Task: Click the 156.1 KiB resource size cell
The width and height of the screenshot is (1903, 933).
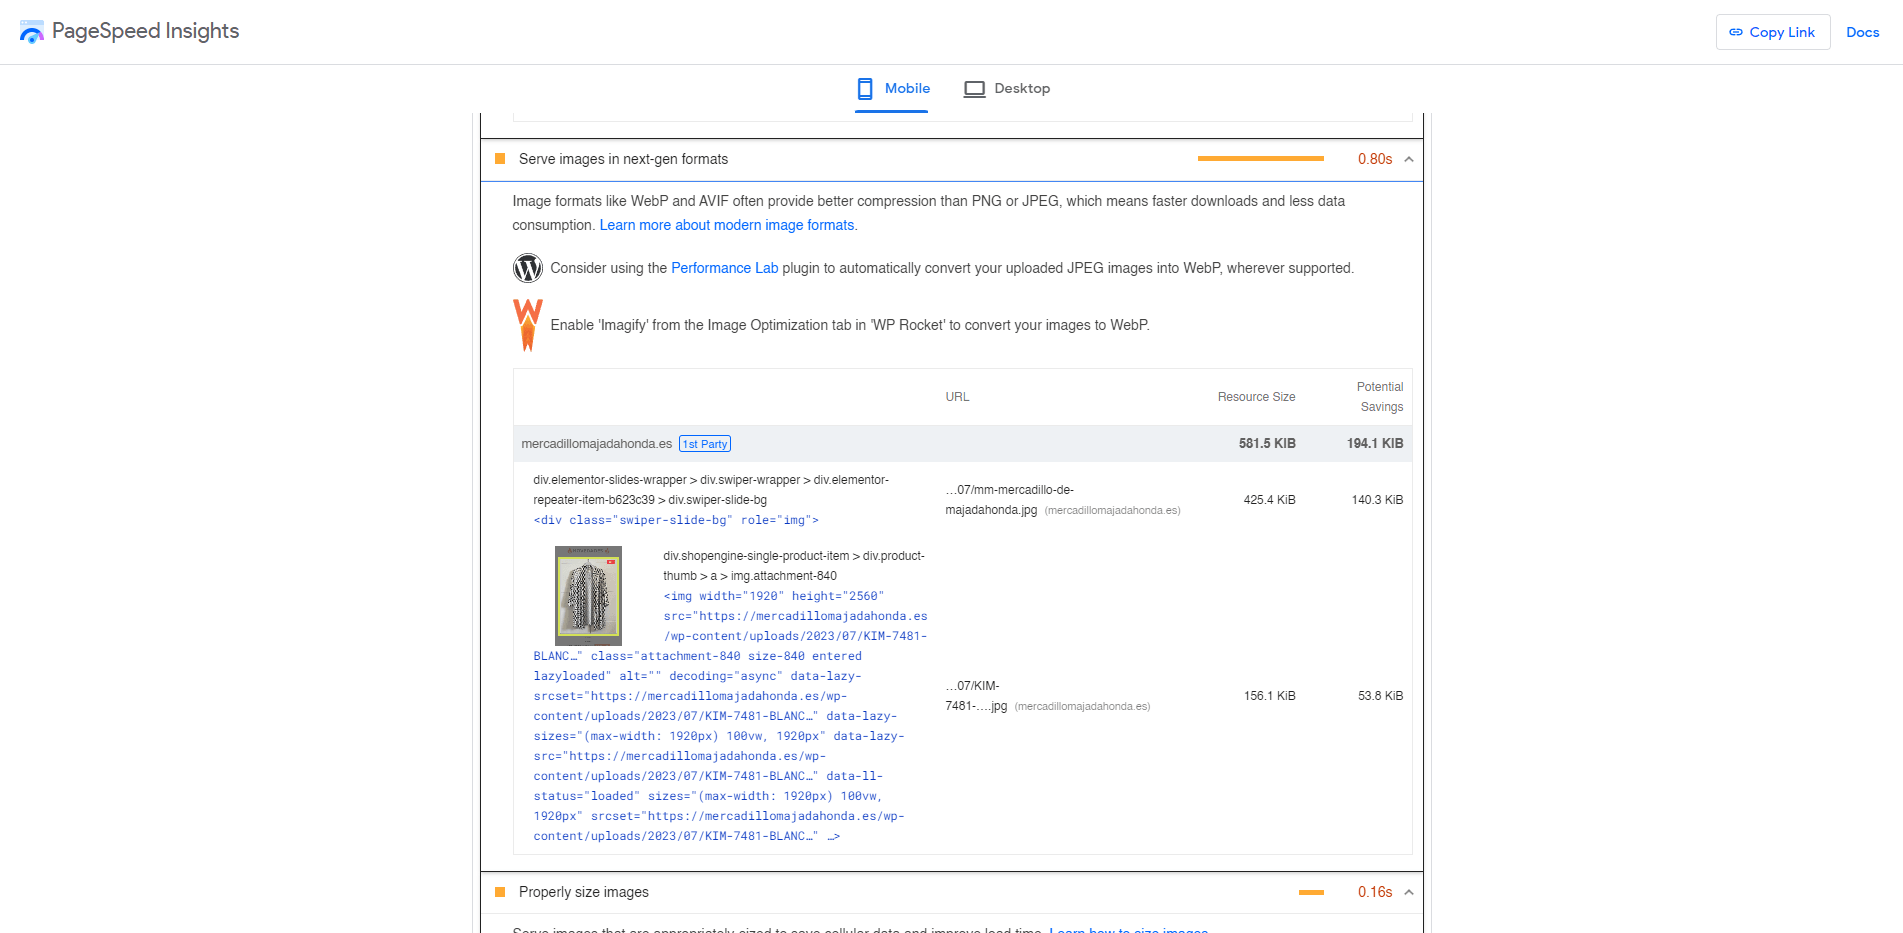Action: coord(1269,696)
